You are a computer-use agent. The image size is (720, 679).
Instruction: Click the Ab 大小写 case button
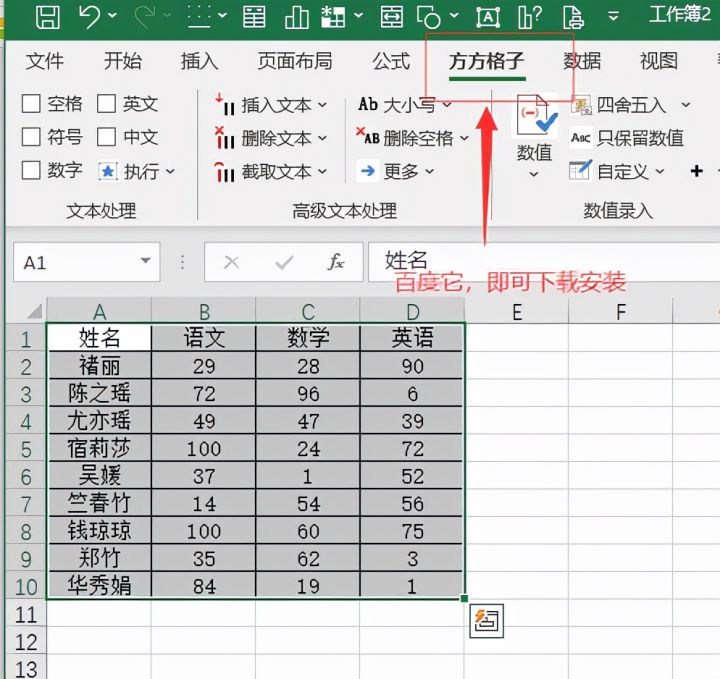click(x=404, y=105)
